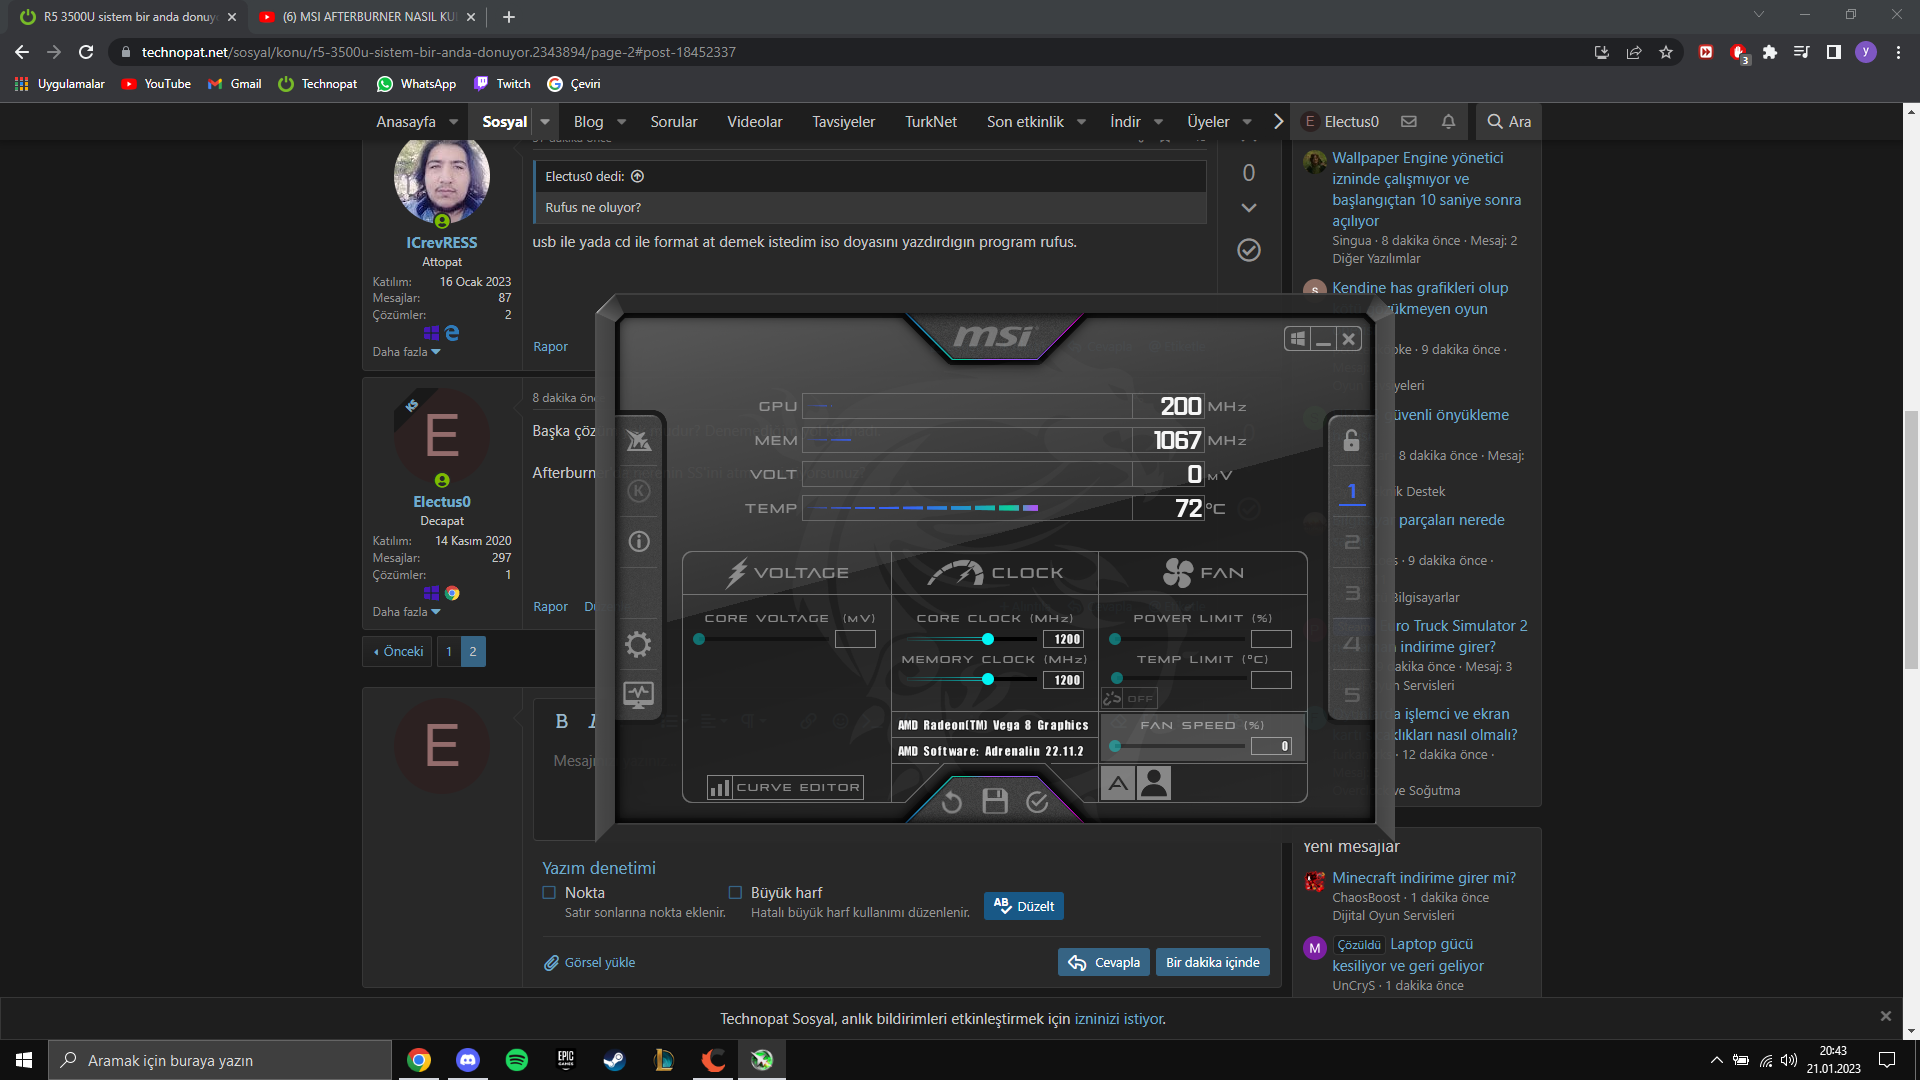Viewport: 1920px width, 1080px height.
Task: Toggle automatic fan speed A button
Action: coord(1118,783)
